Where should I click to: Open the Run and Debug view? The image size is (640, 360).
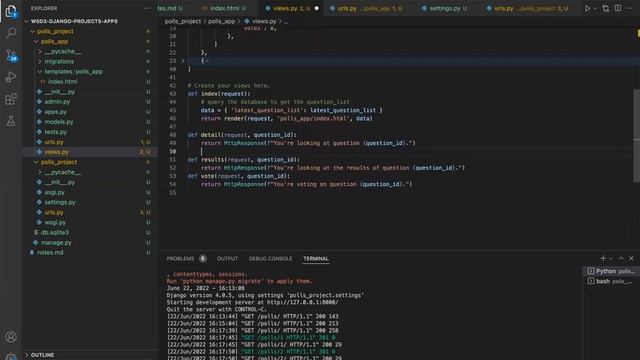(x=11, y=77)
